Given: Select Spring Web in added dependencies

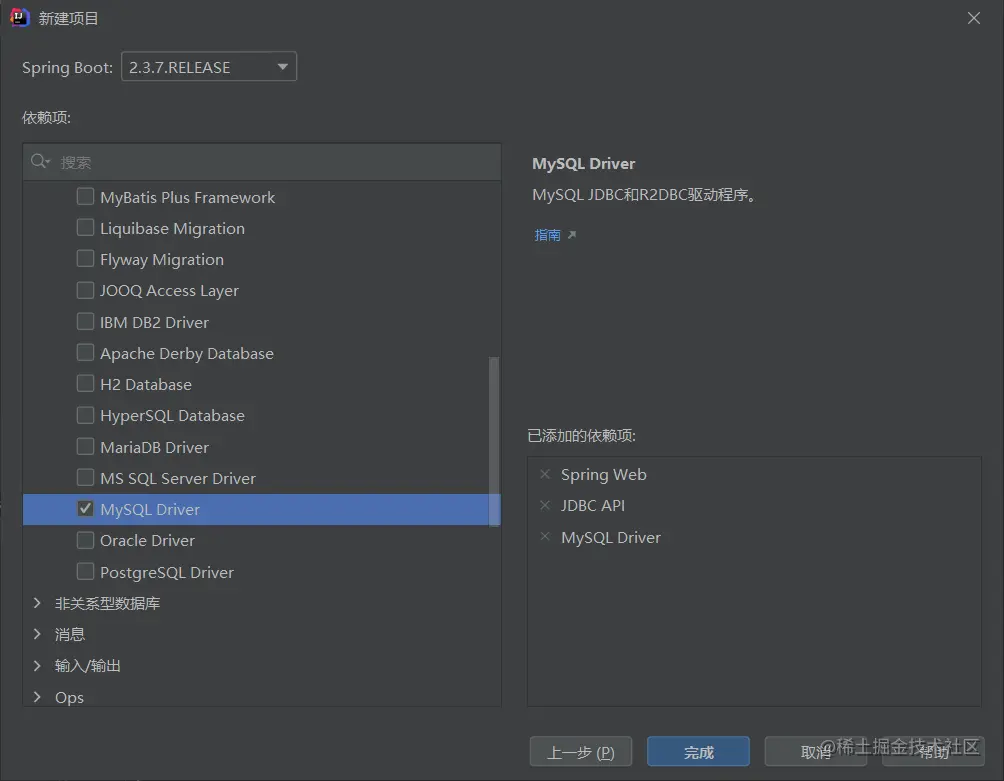Looking at the screenshot, I should (x=604, y=474).
